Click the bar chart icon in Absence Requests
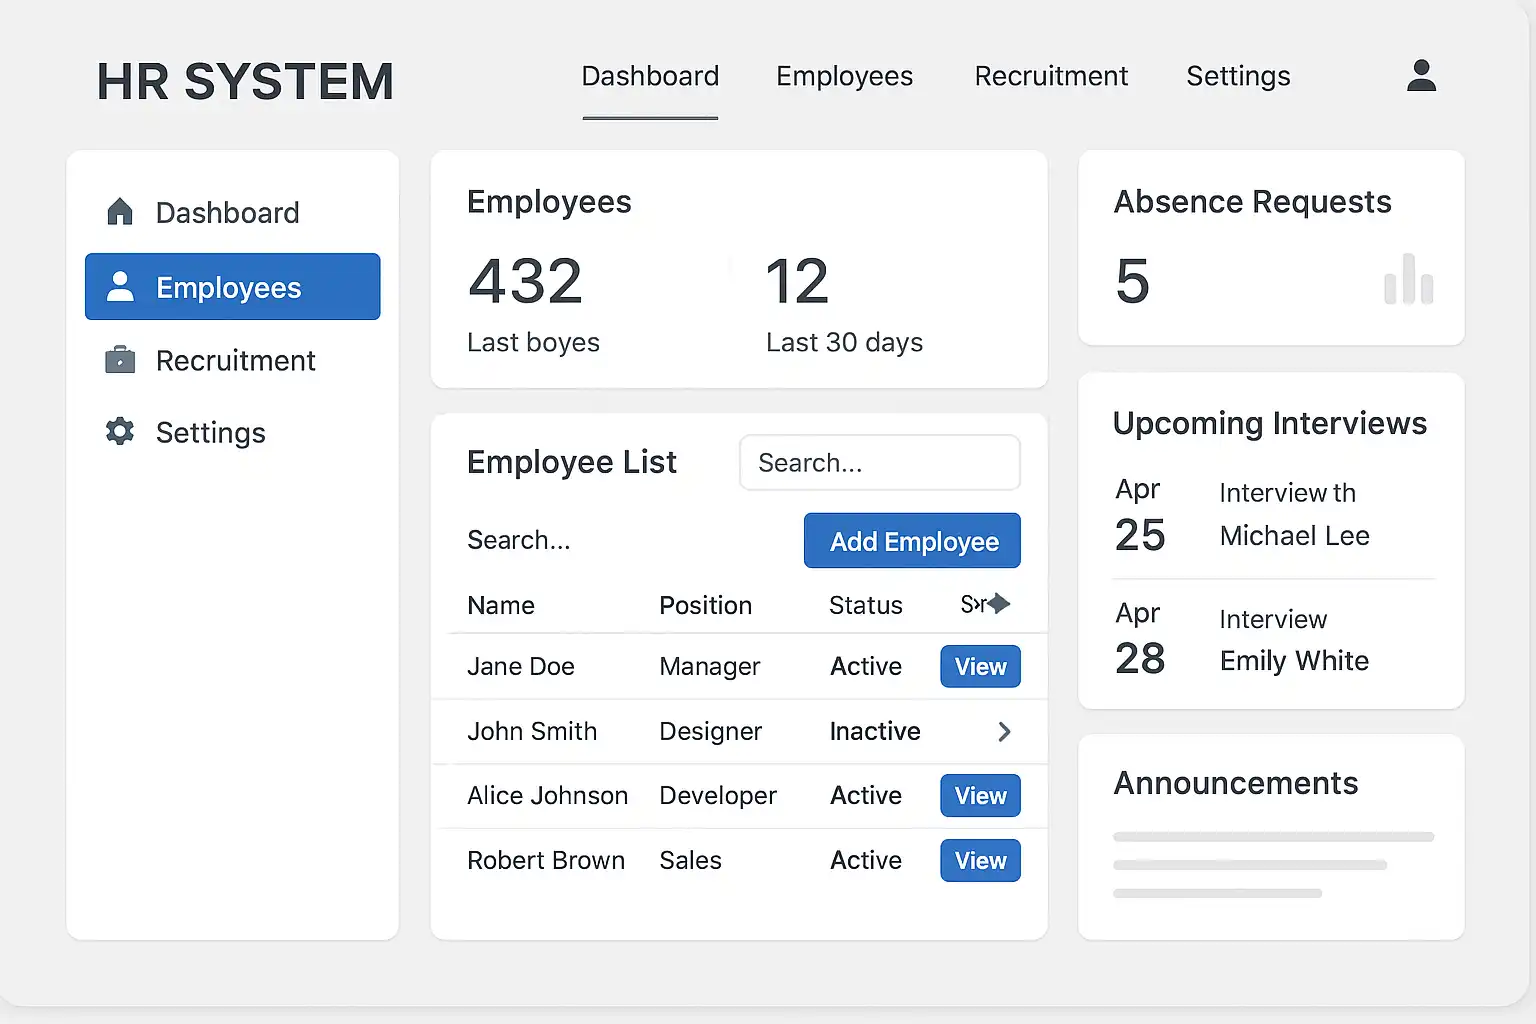This screenshot has width=1536, height=1024. click(1408, 280)
